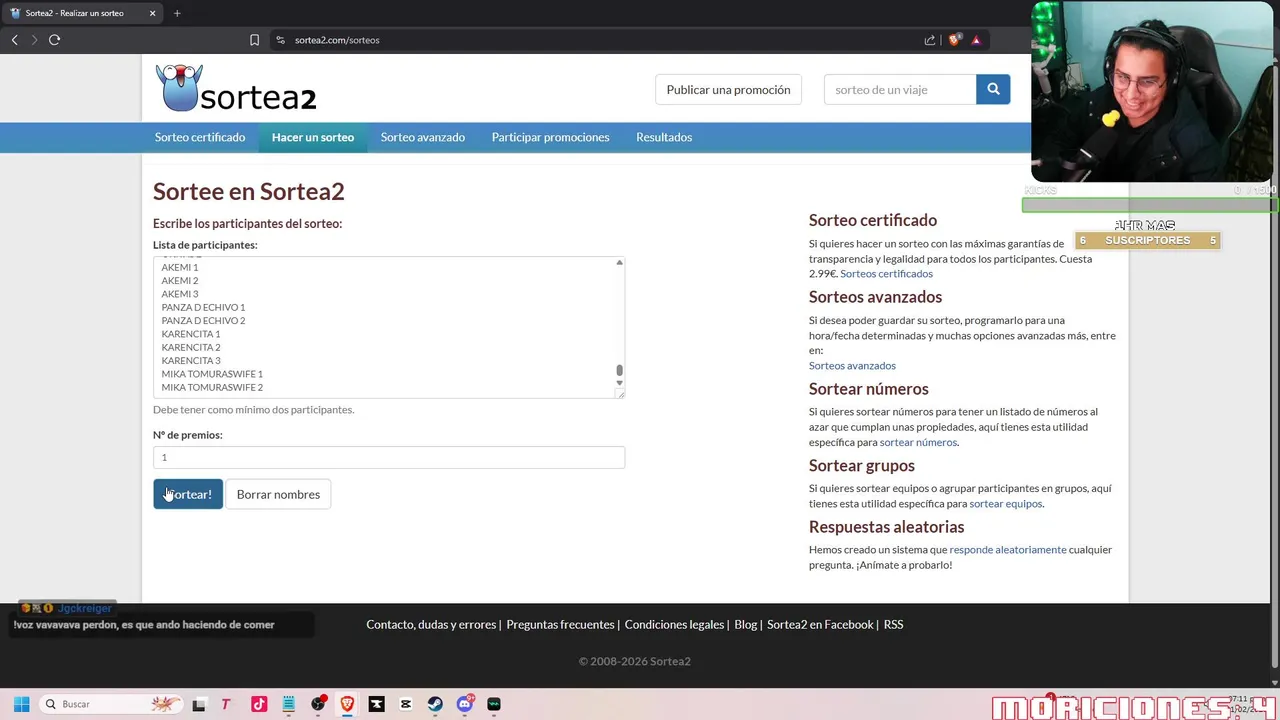
Task: Open site settings icon beside the URL
Action: coord(280,40)
